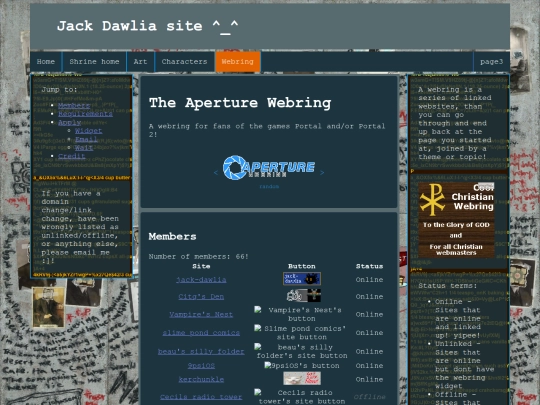Viewport: 540px width, 405px height.
Task: Click the Jack Dawlia site title
Action: [148, 26]
